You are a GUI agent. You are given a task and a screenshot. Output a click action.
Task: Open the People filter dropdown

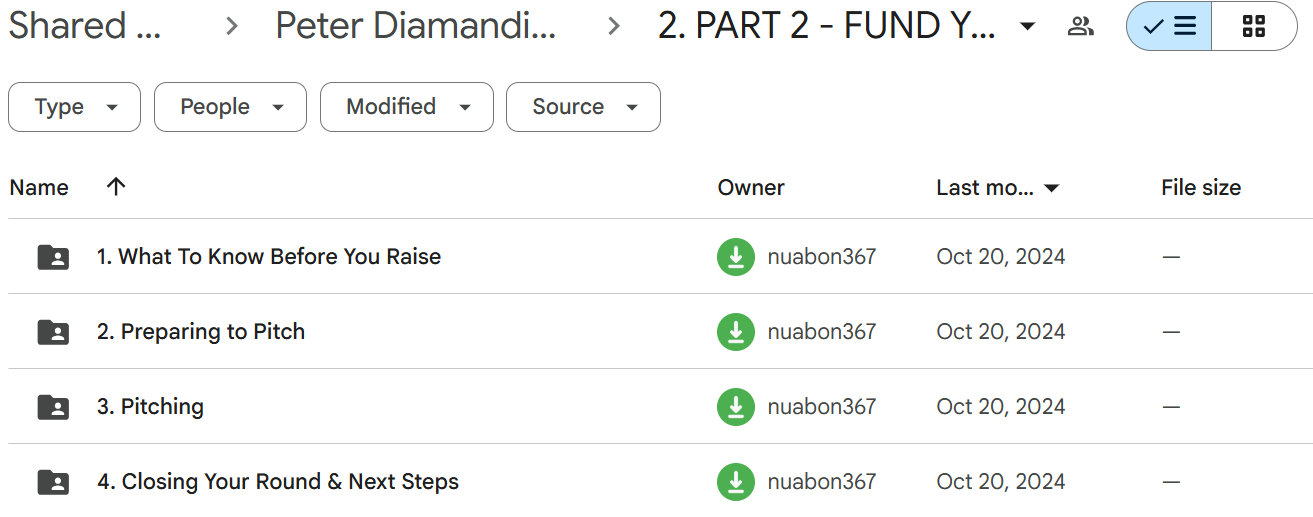coord(230,107)
